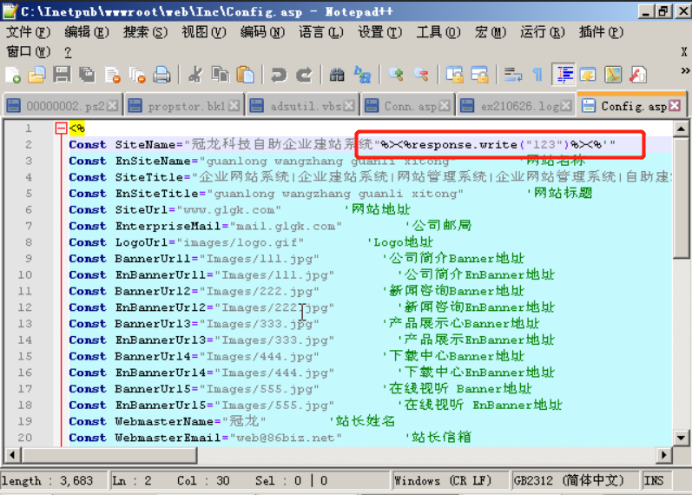Image resolution: width=692 pixels, height=495 pixels.
Task: Toggle the indent guide button
Action: click(563, 75)
